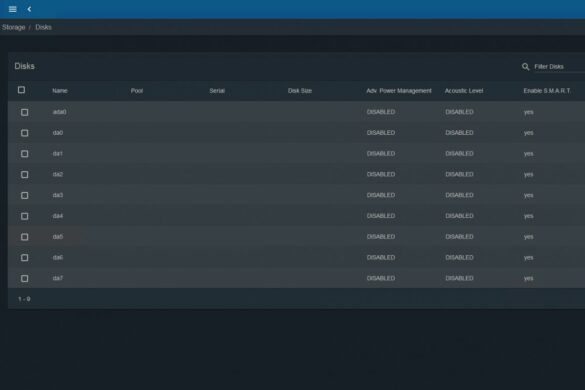Viewport: 585px width, 390px height.
Task: Sort by Disk Size column header
Action: coord(300,91)
